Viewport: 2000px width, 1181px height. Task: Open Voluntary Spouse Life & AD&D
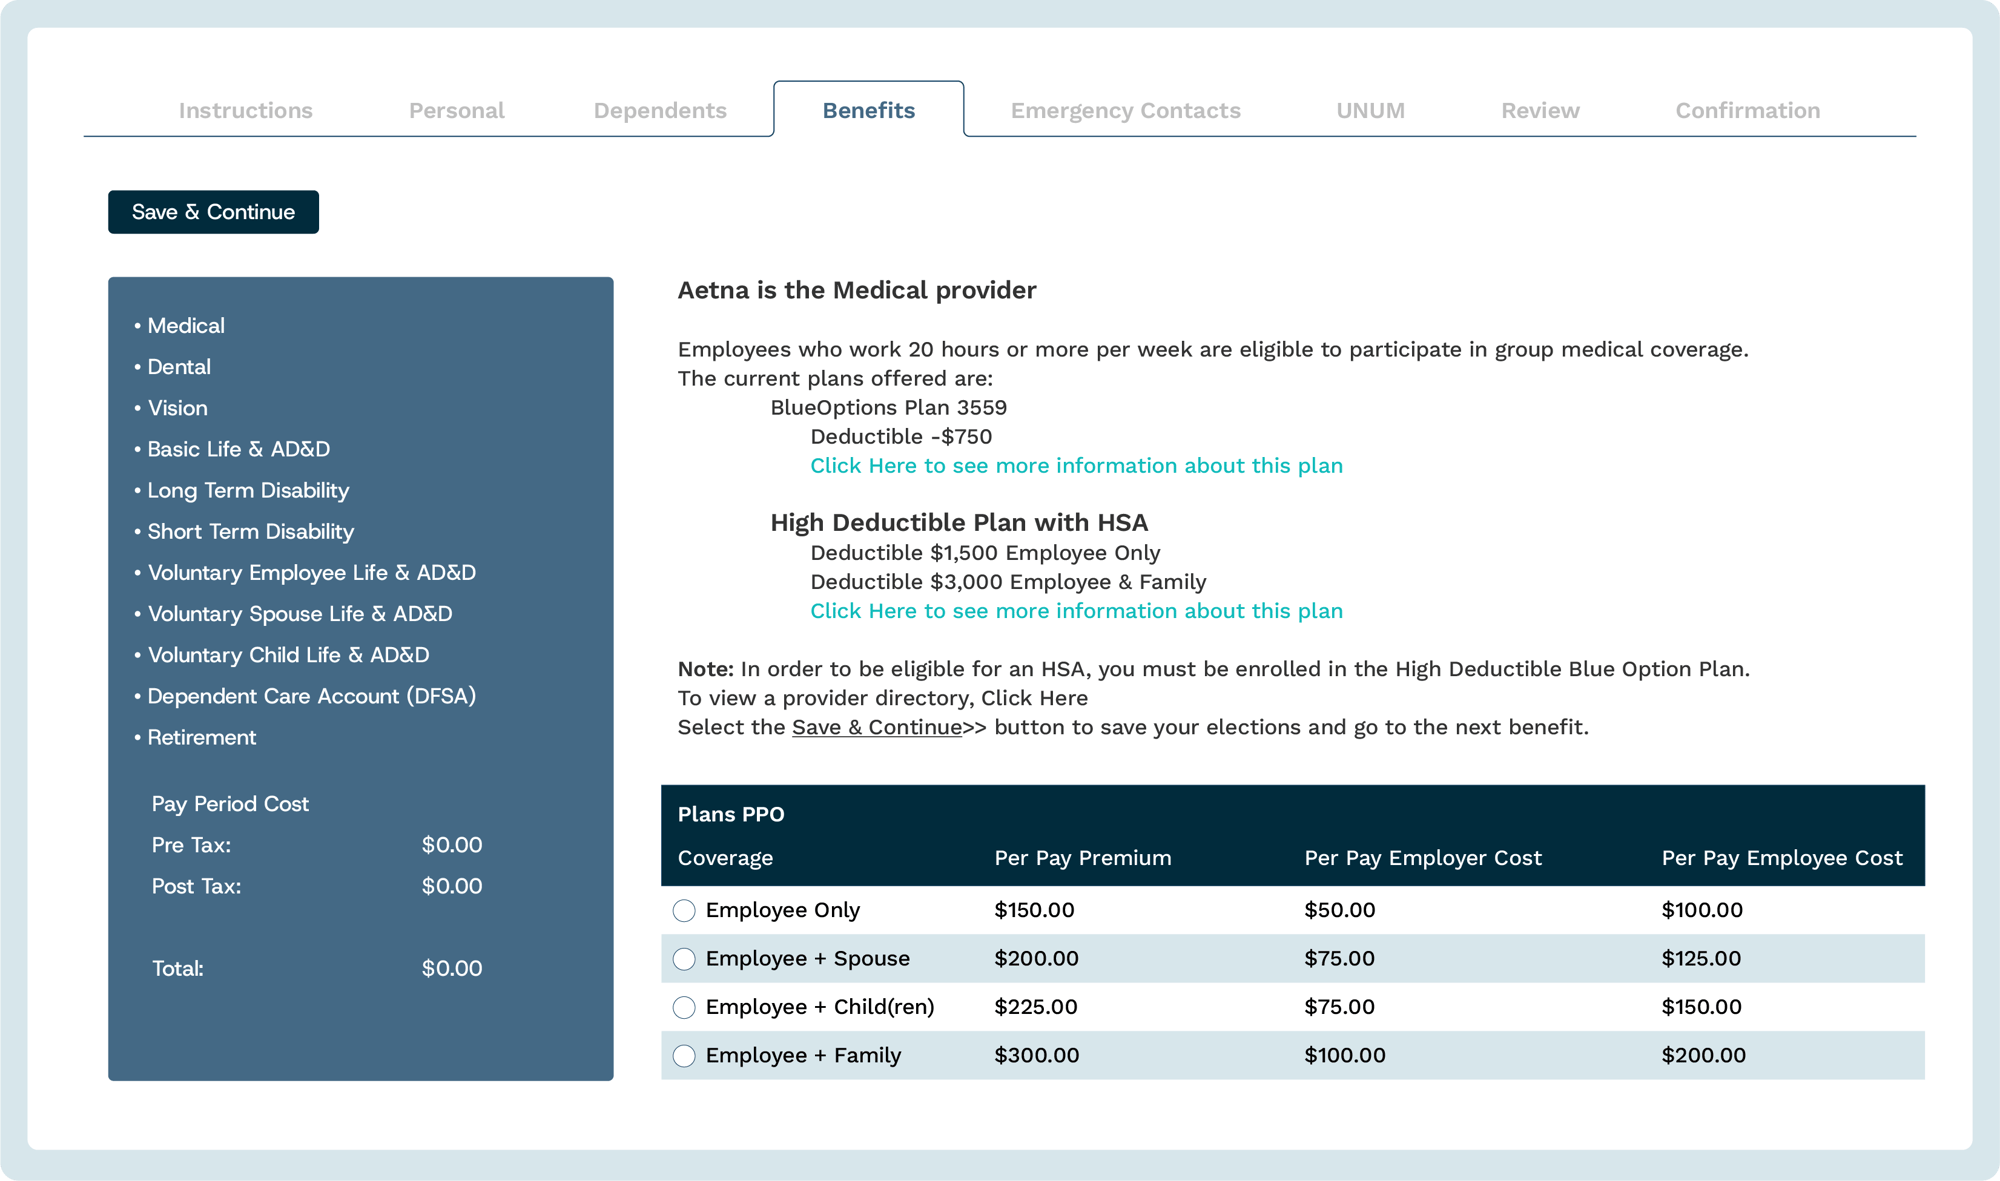coord(299,614)
